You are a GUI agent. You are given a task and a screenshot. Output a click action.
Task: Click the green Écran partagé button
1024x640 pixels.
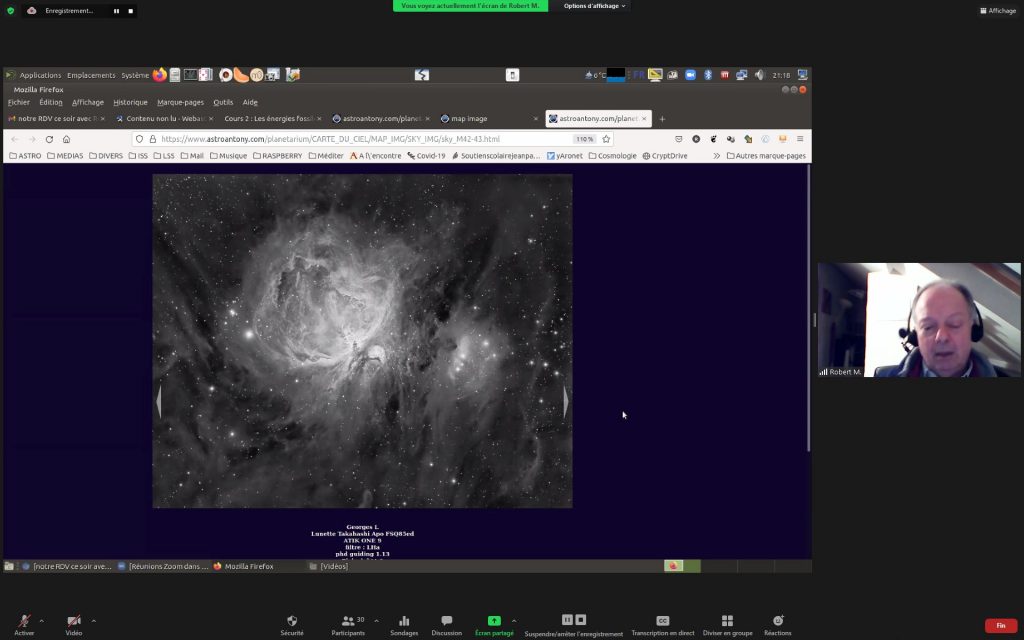494,624
